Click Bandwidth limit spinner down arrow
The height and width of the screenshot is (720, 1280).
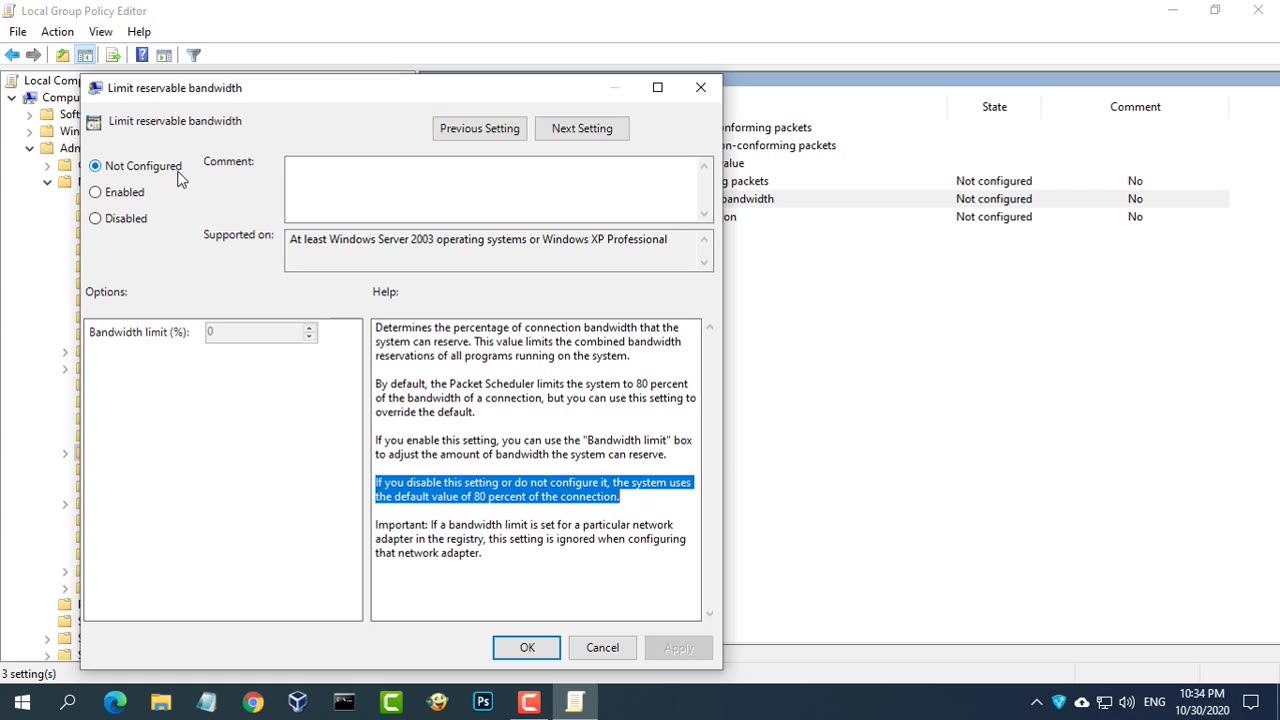309,336
